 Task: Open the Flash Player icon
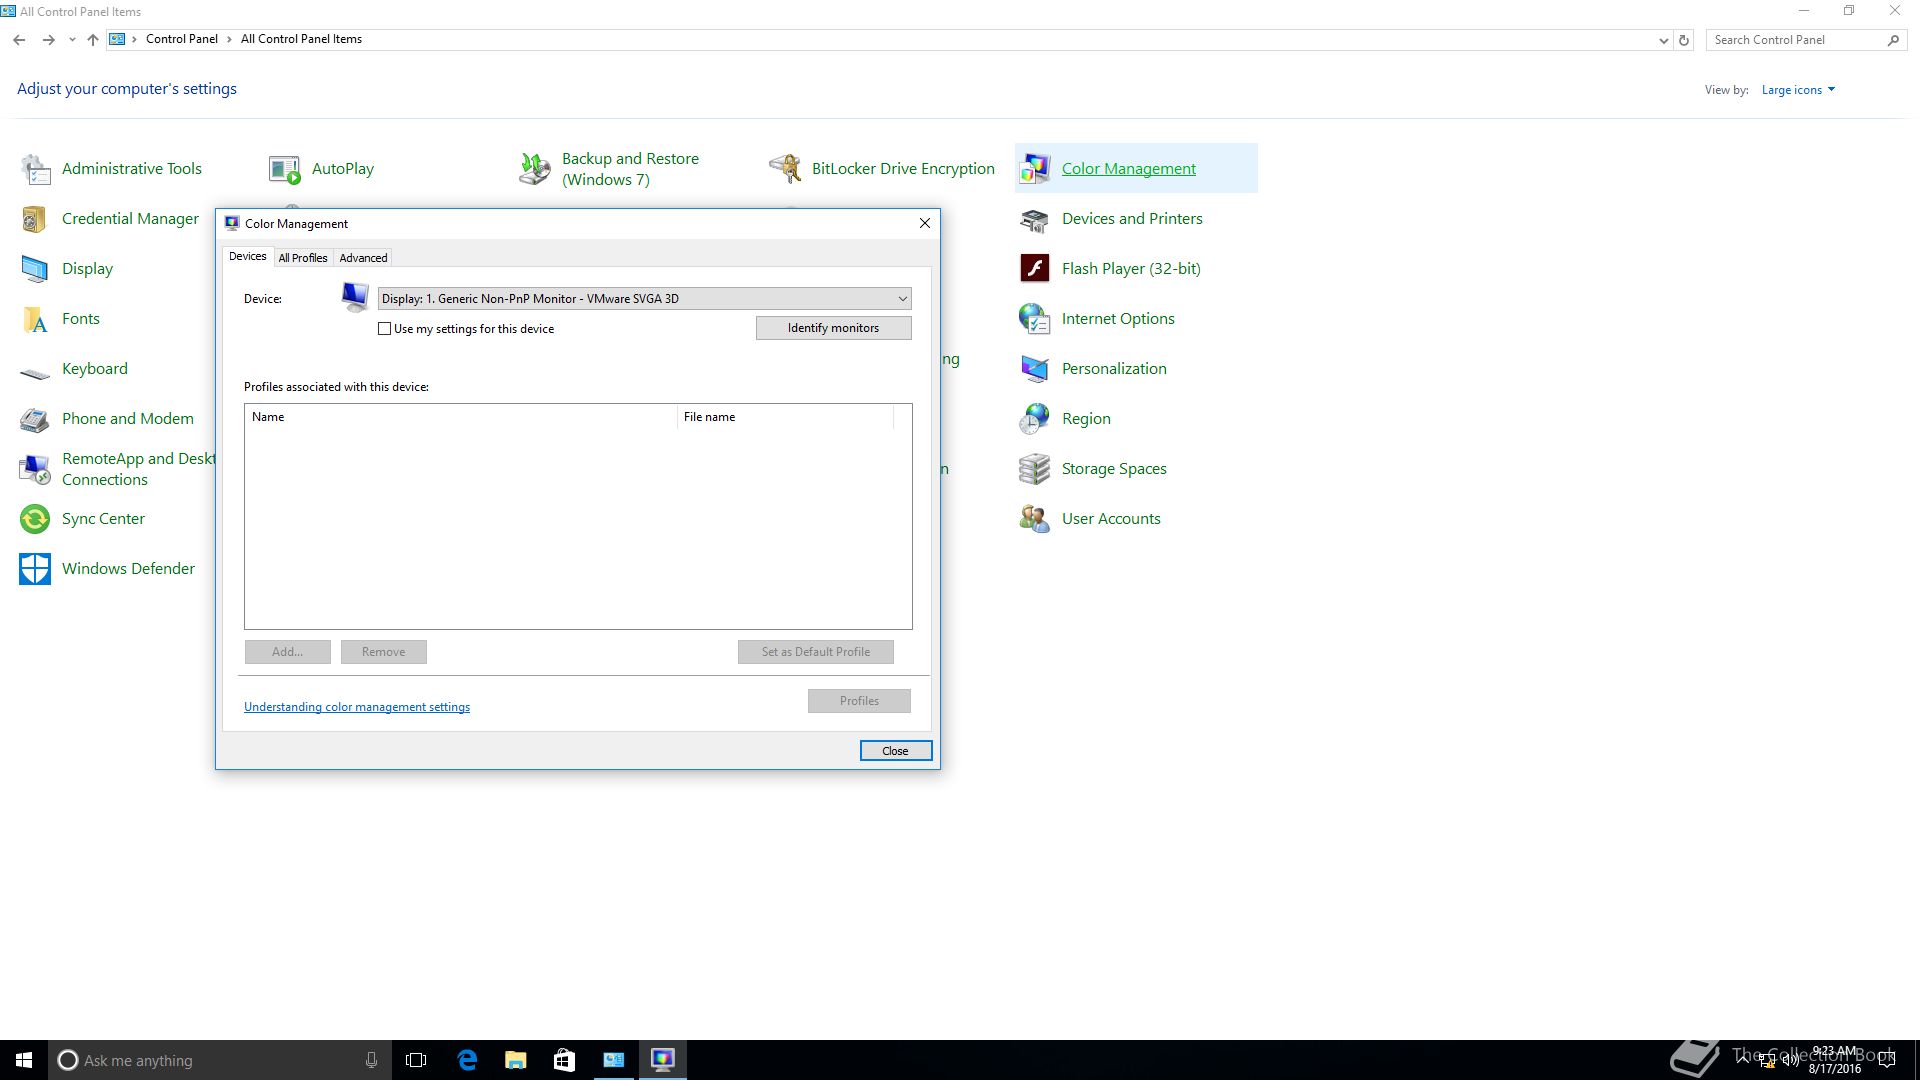click(1035, 269)
